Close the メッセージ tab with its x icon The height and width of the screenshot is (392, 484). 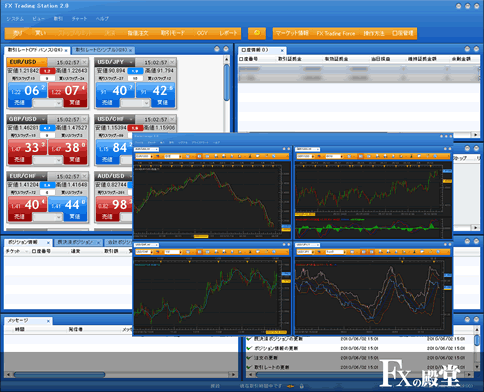tap(48, 321)
